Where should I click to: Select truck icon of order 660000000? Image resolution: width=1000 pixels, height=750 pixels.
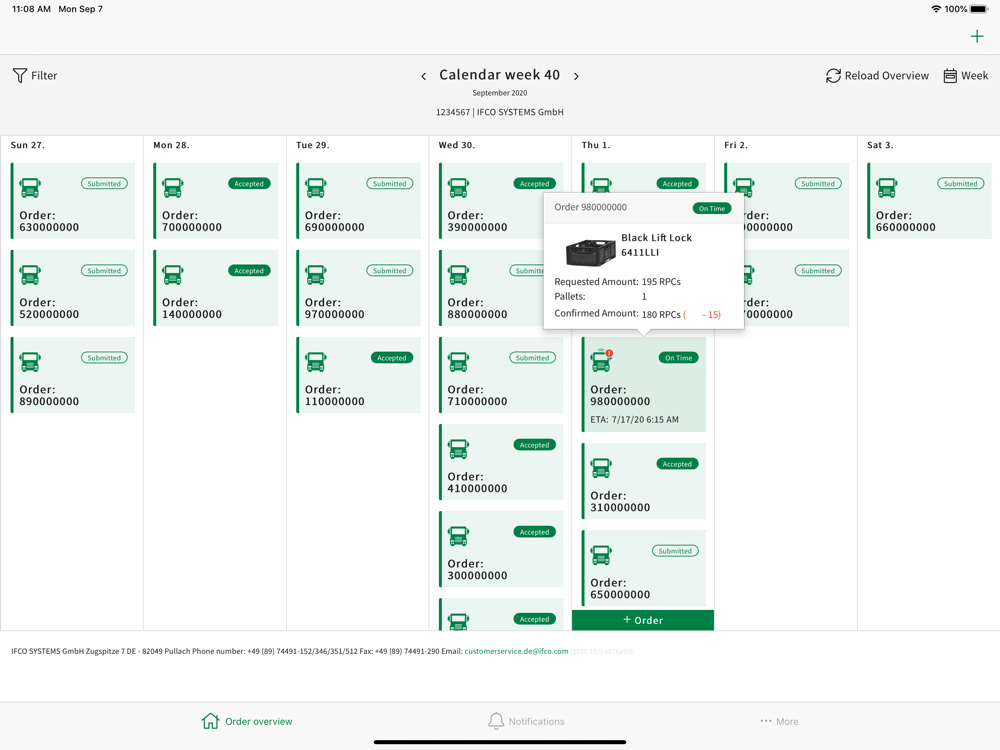pos(886,188)
